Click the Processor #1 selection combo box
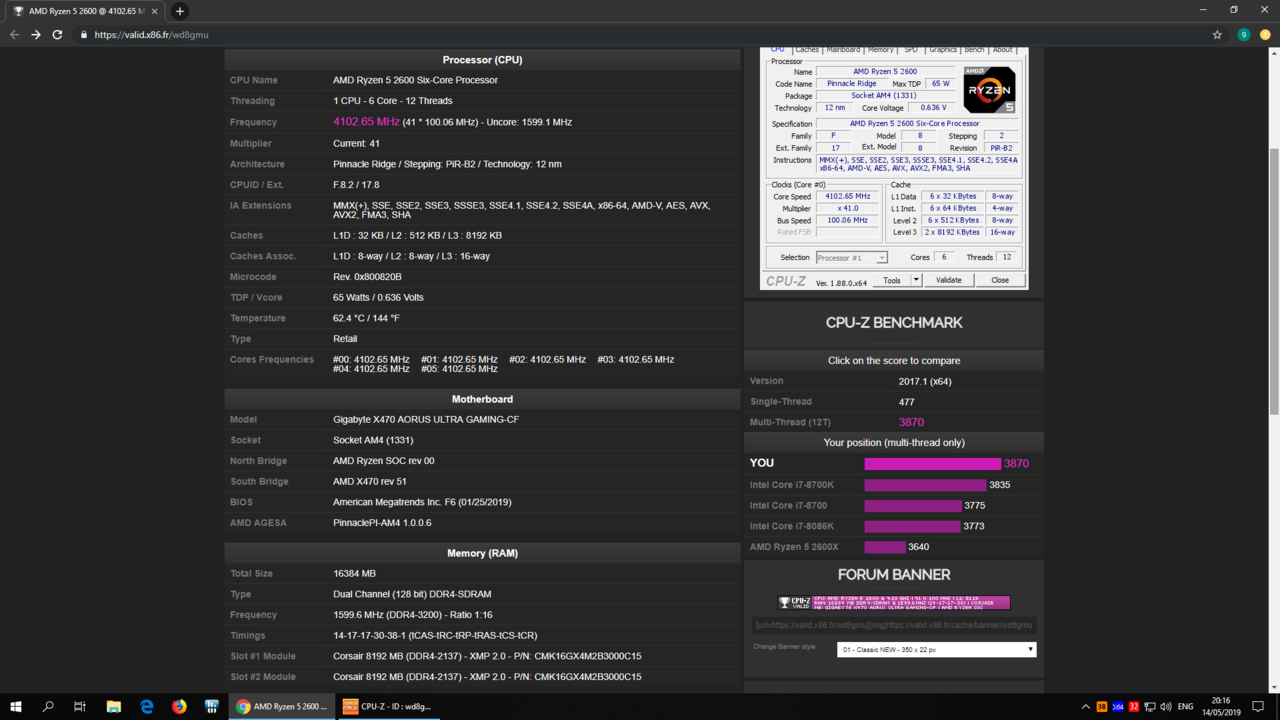 click(x=852, y=257)
